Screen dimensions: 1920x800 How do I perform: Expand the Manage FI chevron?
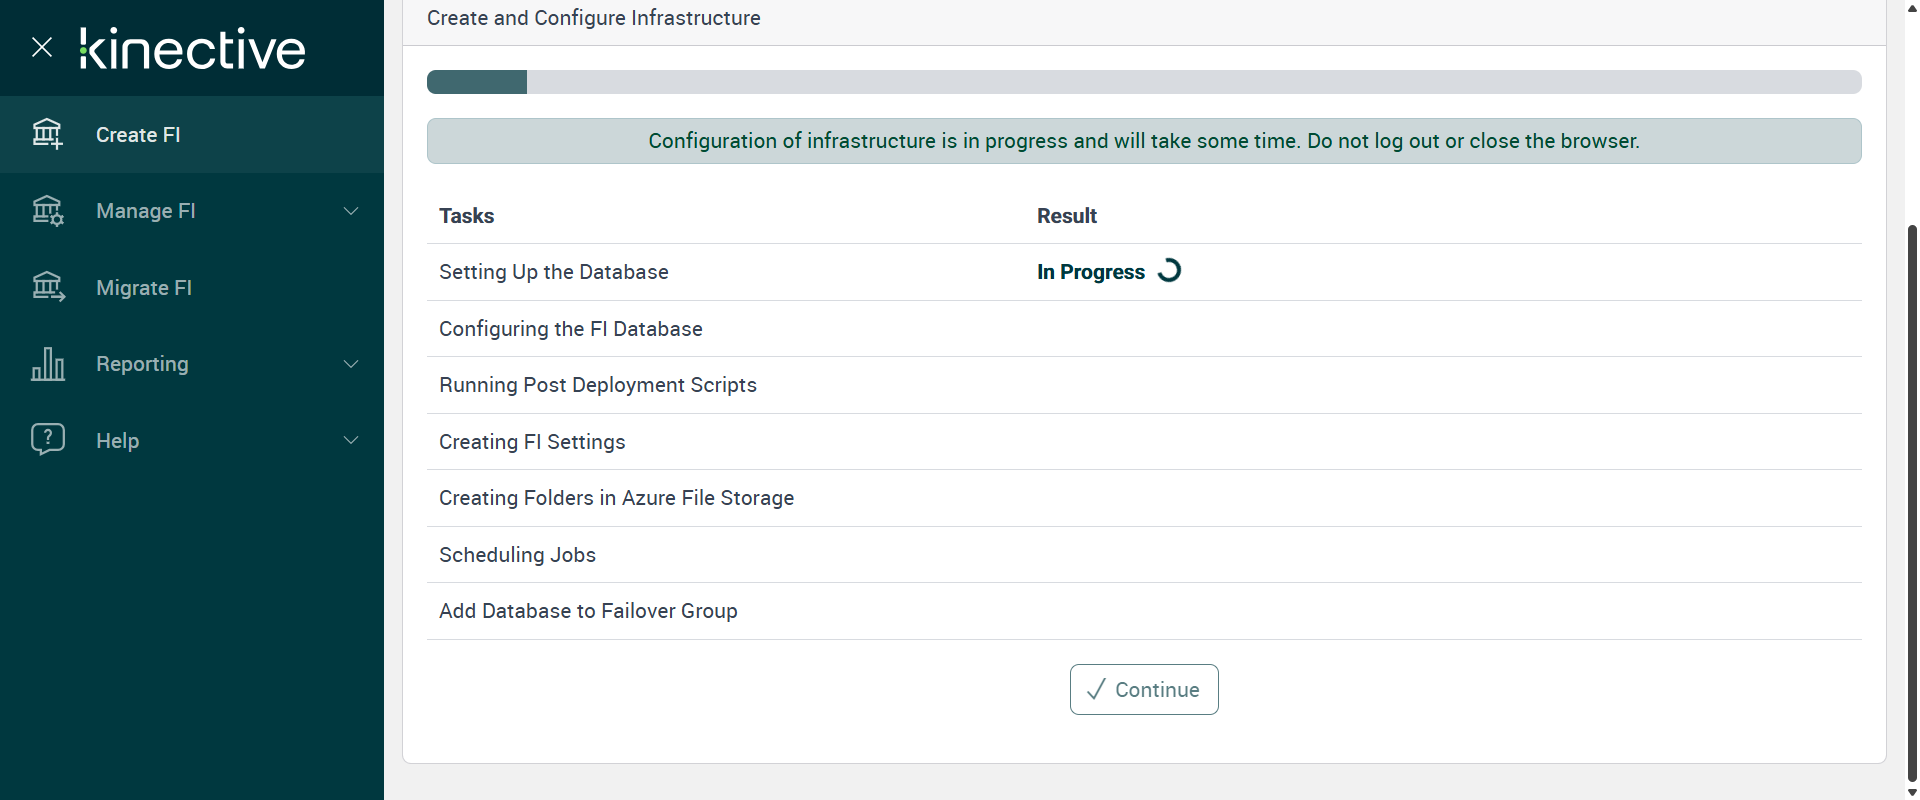(x=351, y=211)
